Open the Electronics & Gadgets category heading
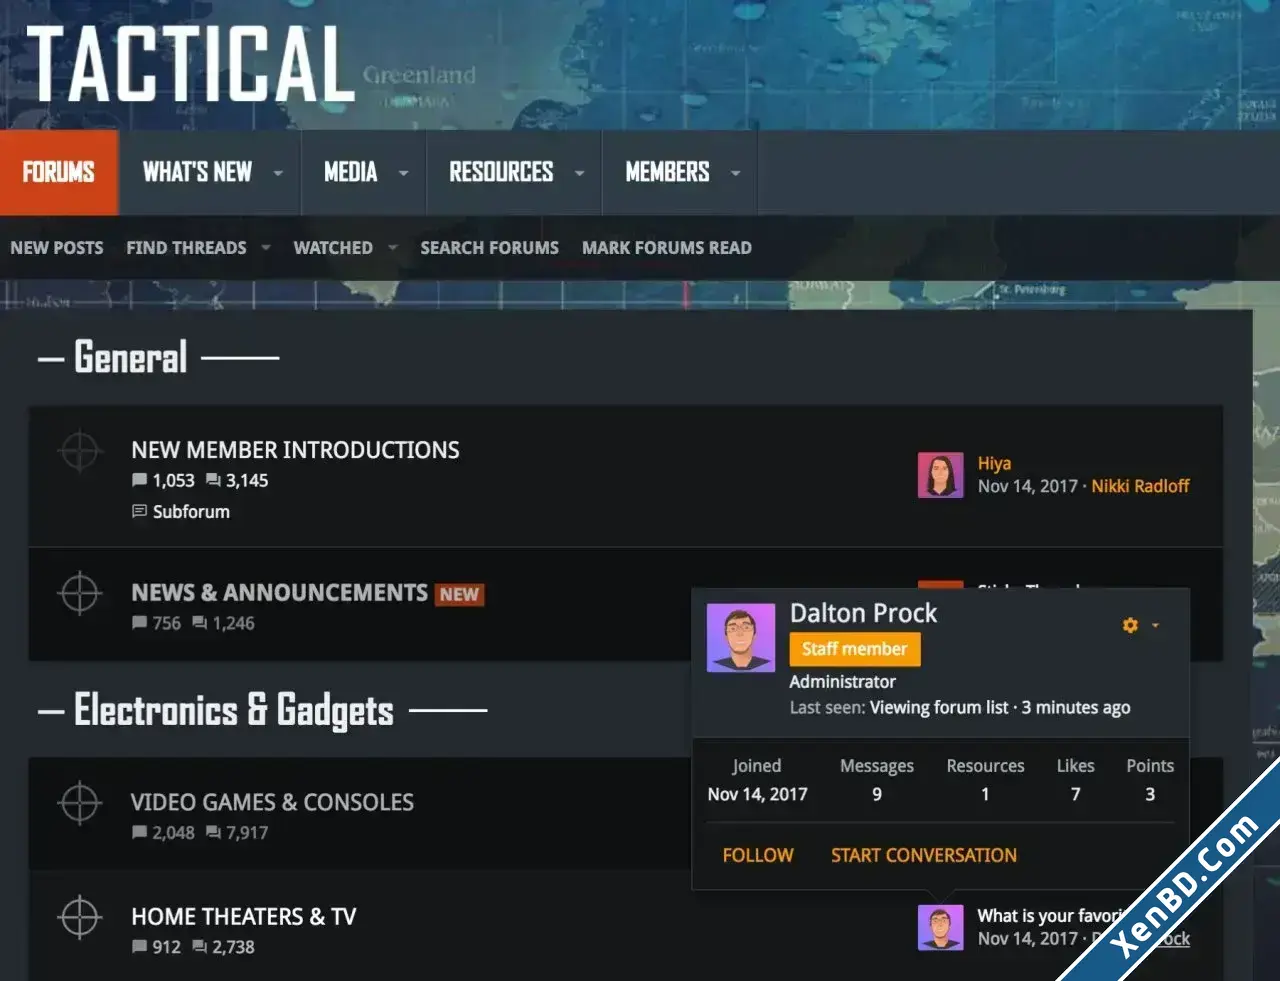 coord(234,710)
